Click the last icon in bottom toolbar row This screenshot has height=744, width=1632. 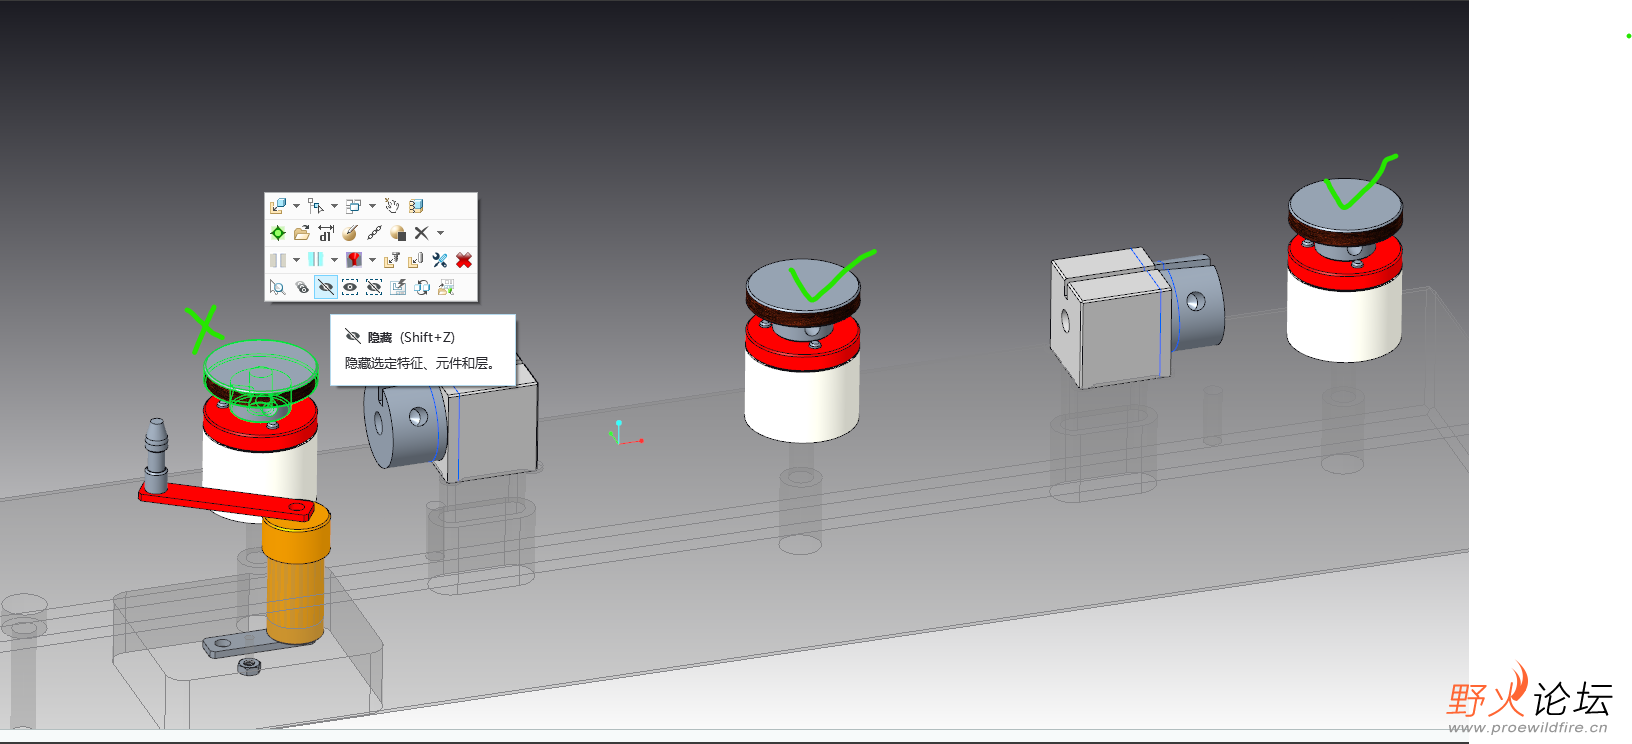[446, 287]
